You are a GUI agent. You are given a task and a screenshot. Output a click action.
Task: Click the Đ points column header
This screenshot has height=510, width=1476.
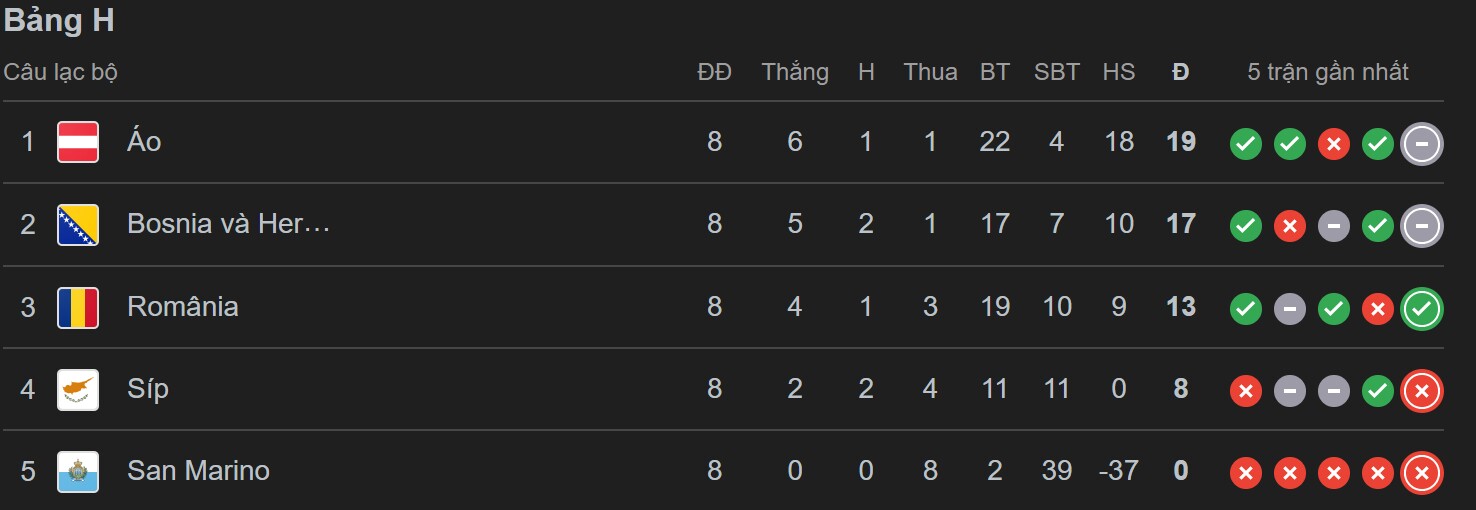pos(1181,72)
